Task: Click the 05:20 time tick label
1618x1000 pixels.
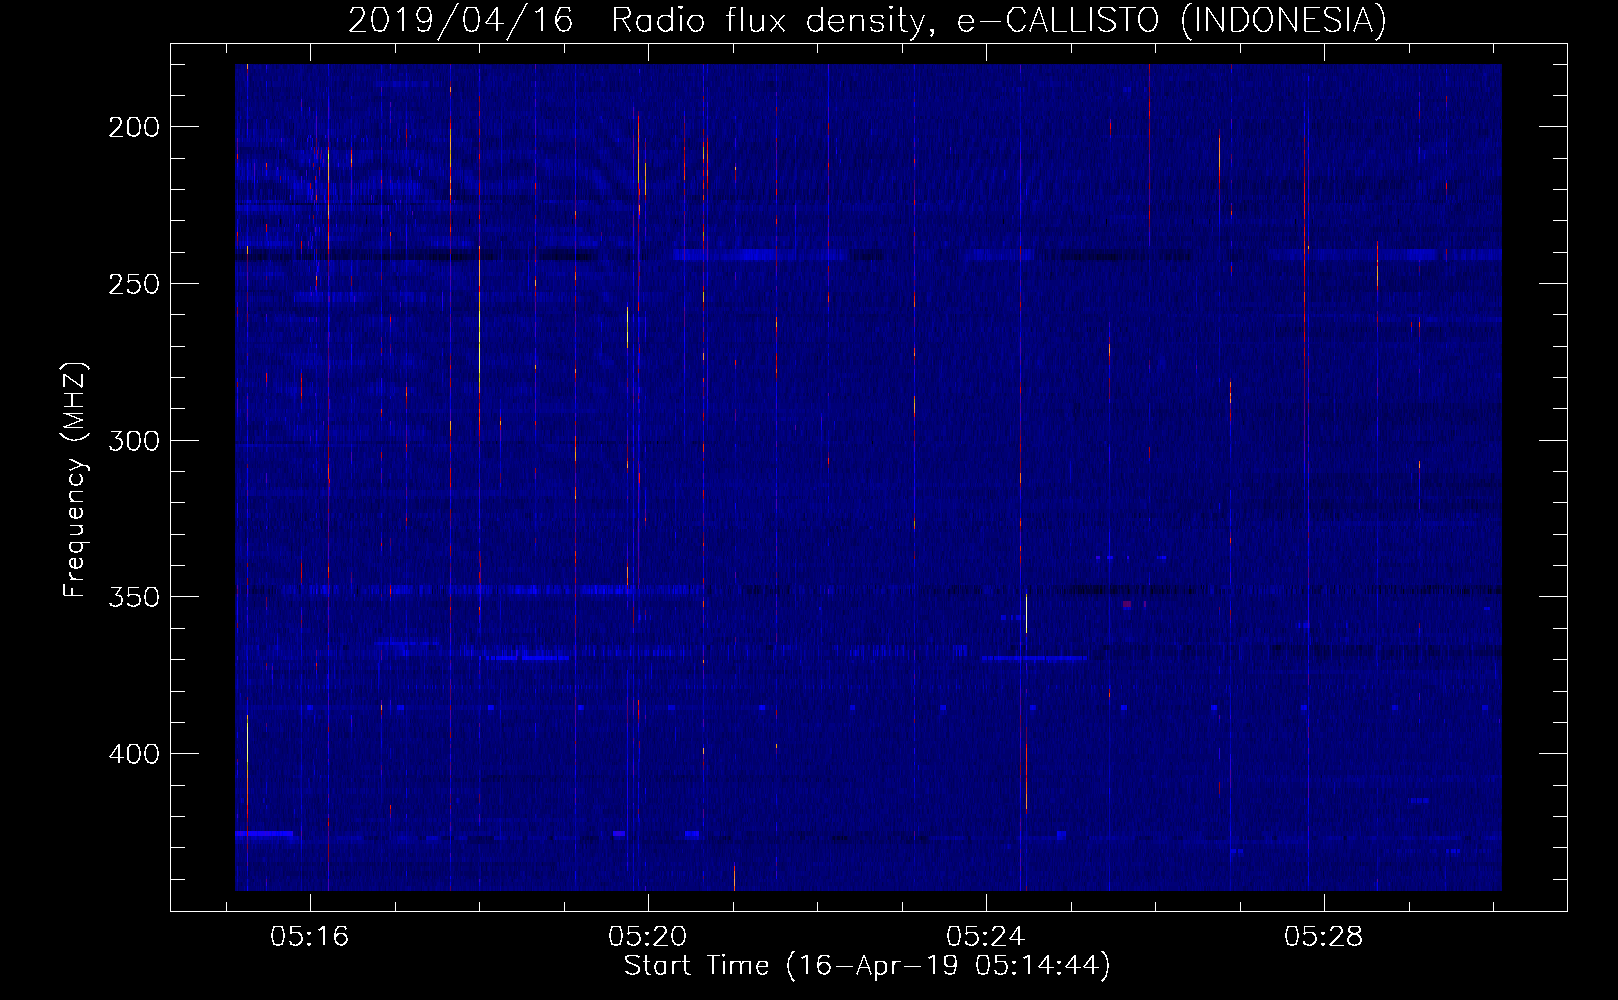Action: click(x=648, y=937)
